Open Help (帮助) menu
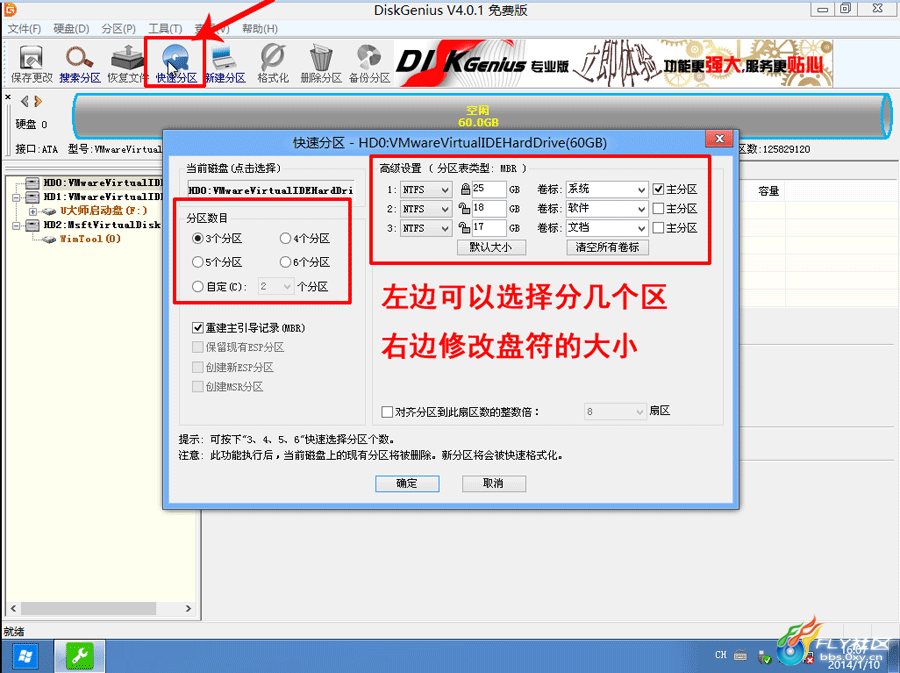The image size is (900, 673). click(x=260, y=29)
